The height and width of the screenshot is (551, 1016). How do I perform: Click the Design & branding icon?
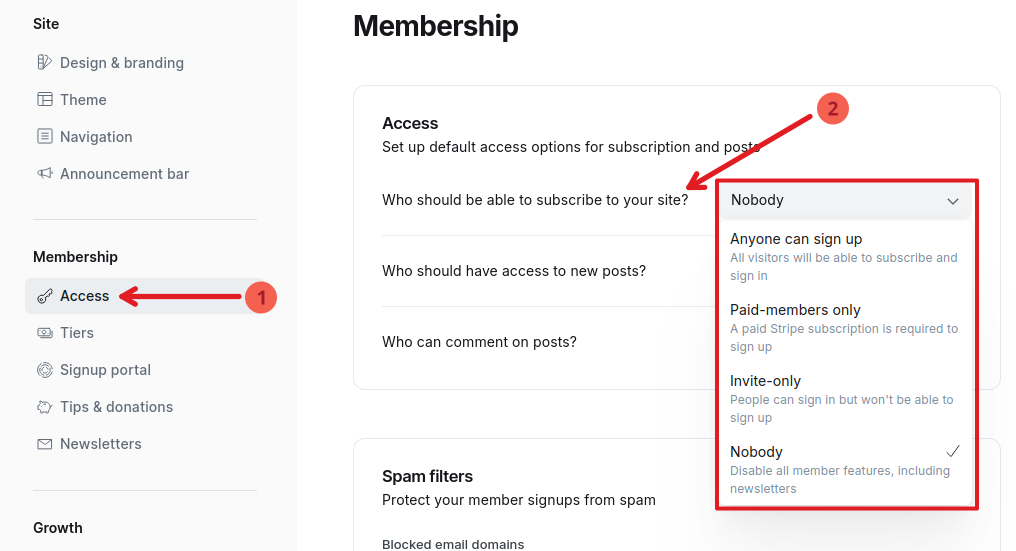pyautogui.click(x=44, y=63)
